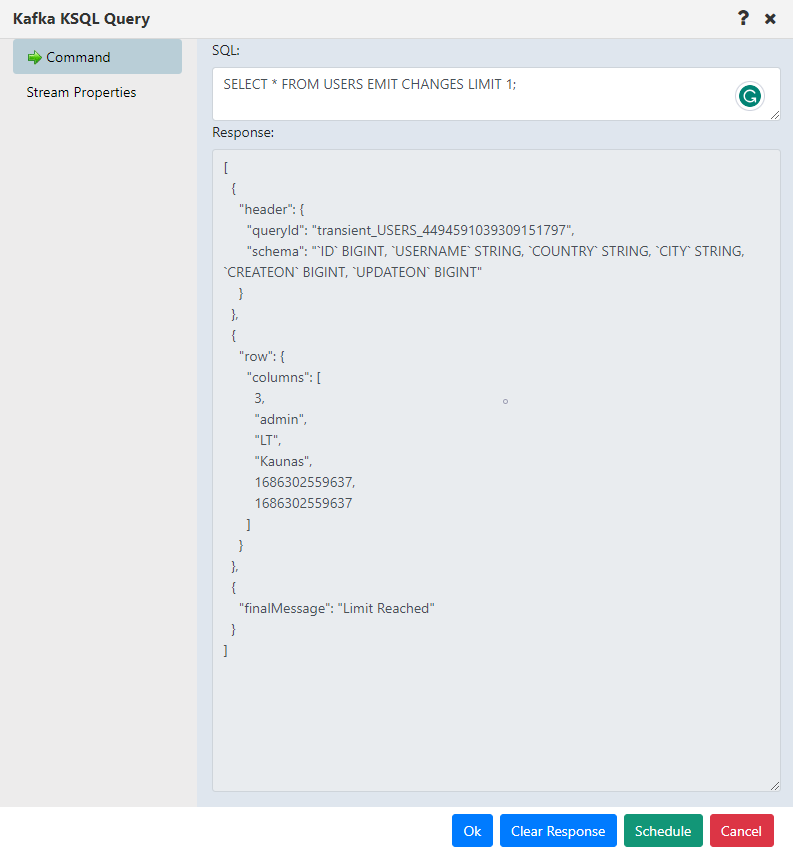Click the Response box resize handle

pos(775,786)
